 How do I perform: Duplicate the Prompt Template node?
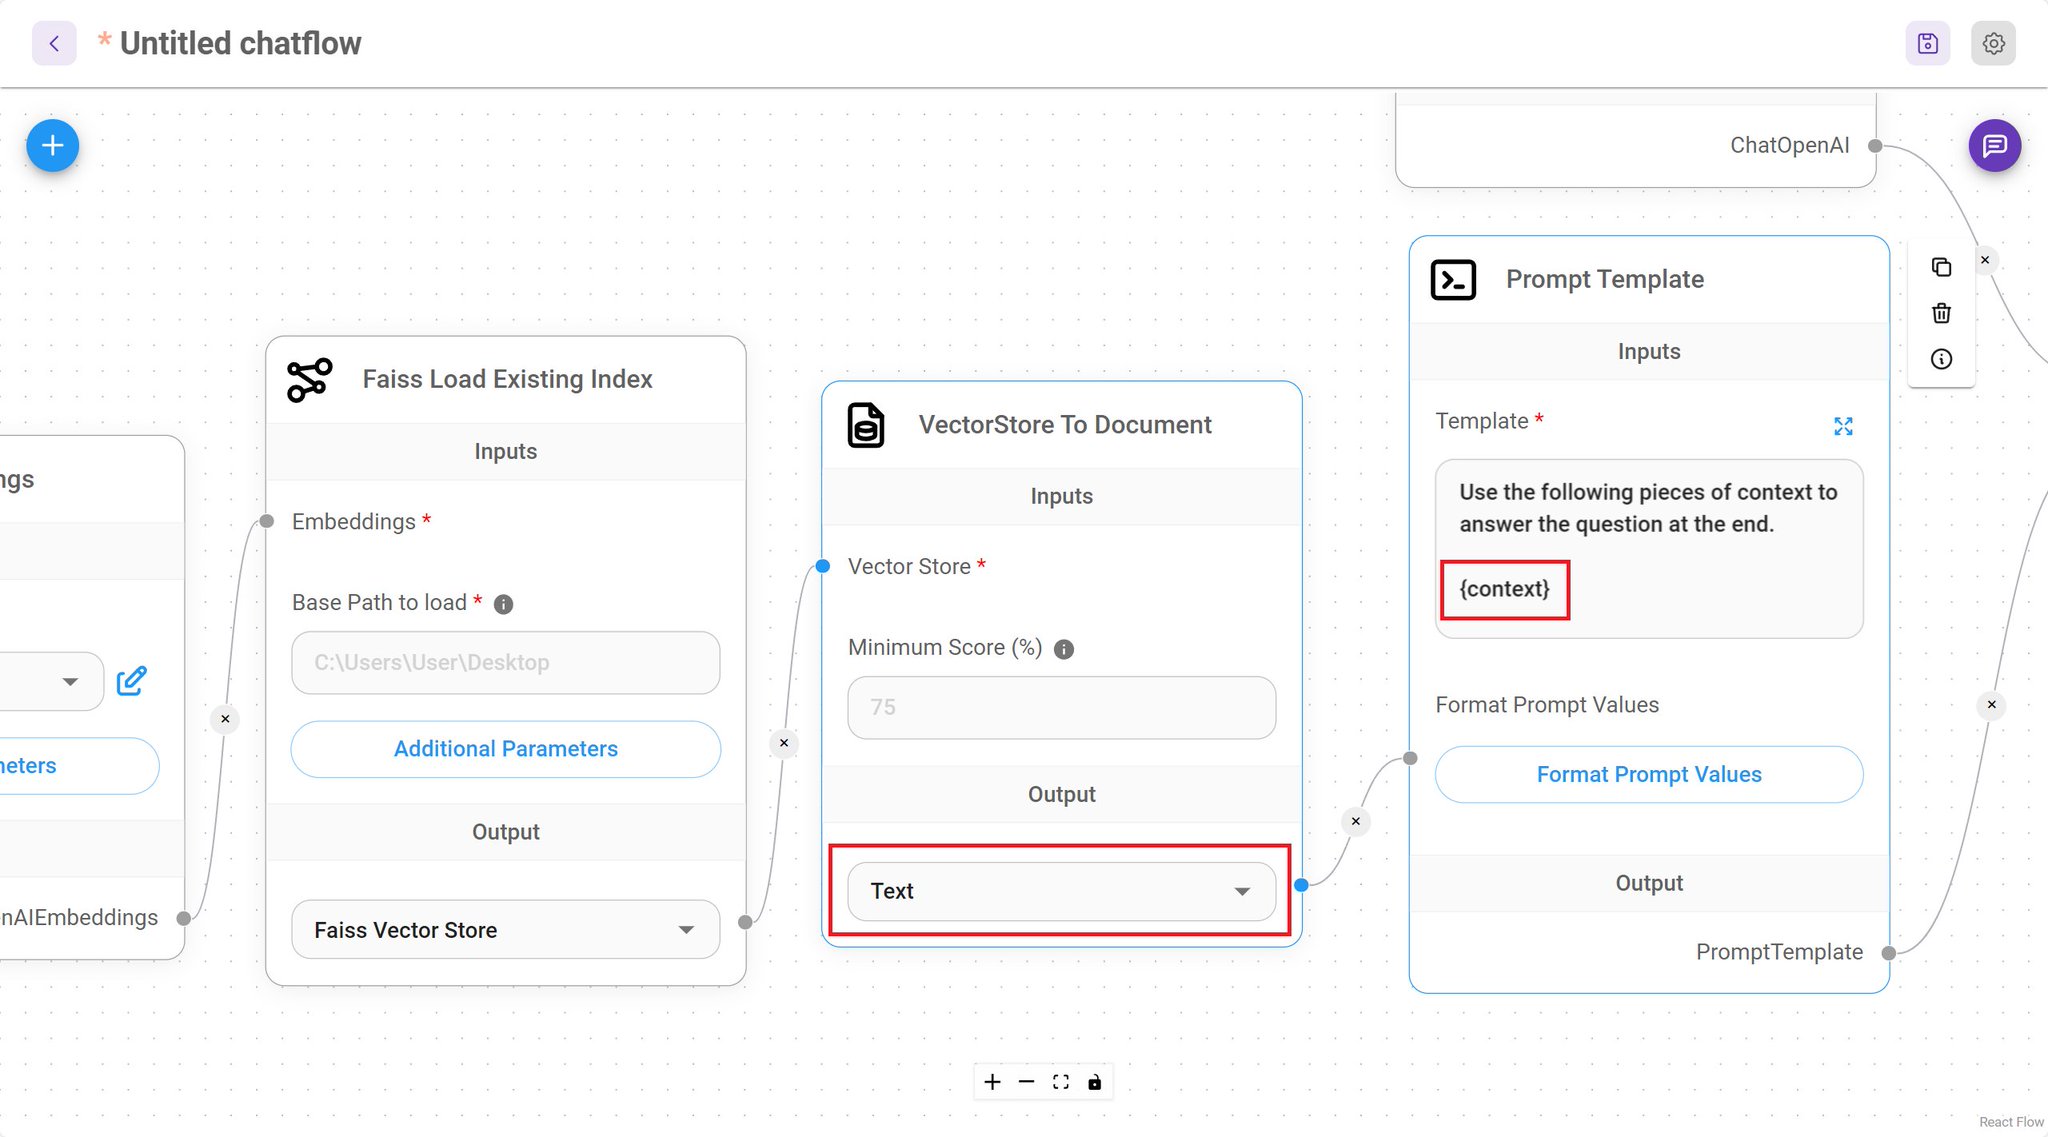click(1941, 267)
